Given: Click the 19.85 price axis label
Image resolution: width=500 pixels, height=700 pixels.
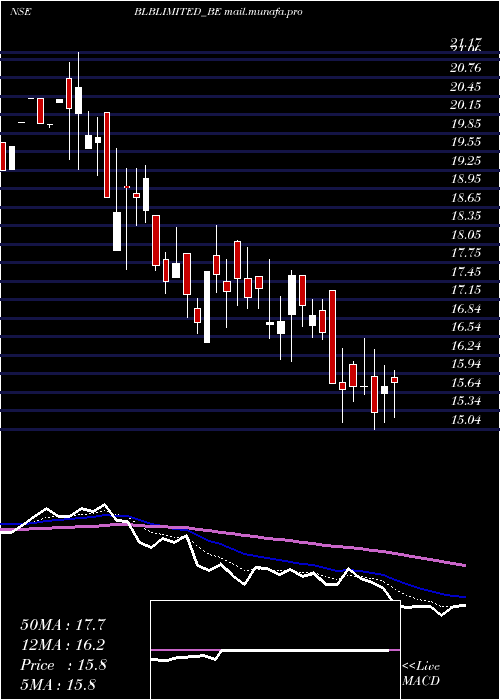Looking at the screenshot, I should pyautogui.click(x=466, y=124).
